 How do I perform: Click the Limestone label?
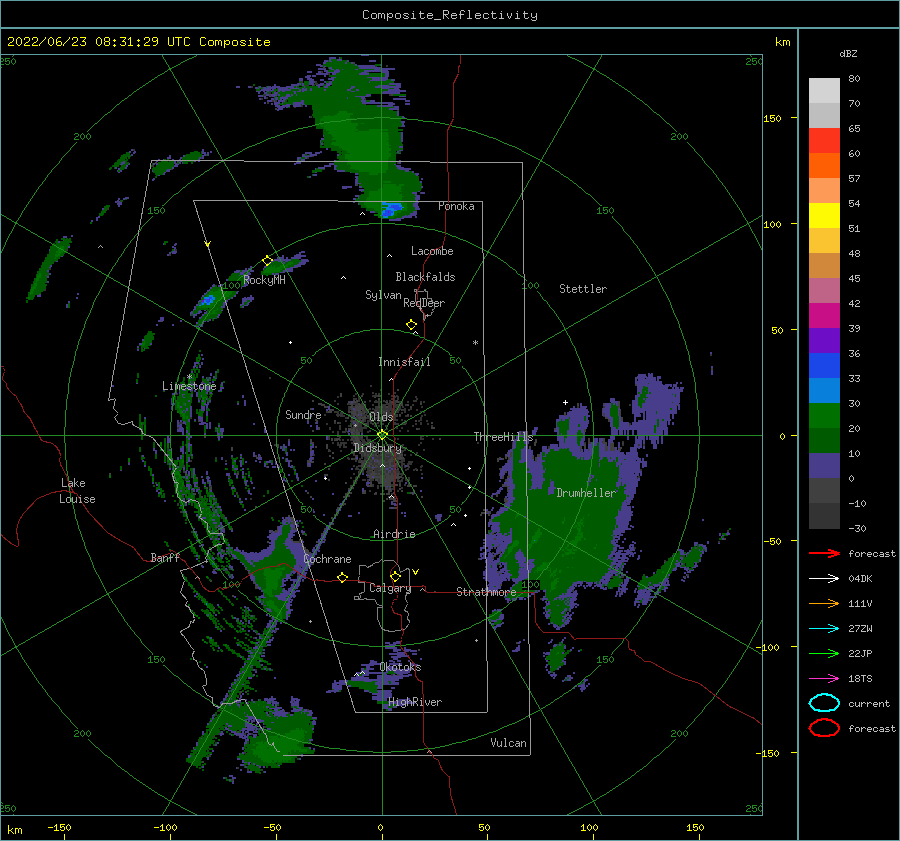click(x=189, y=386)
